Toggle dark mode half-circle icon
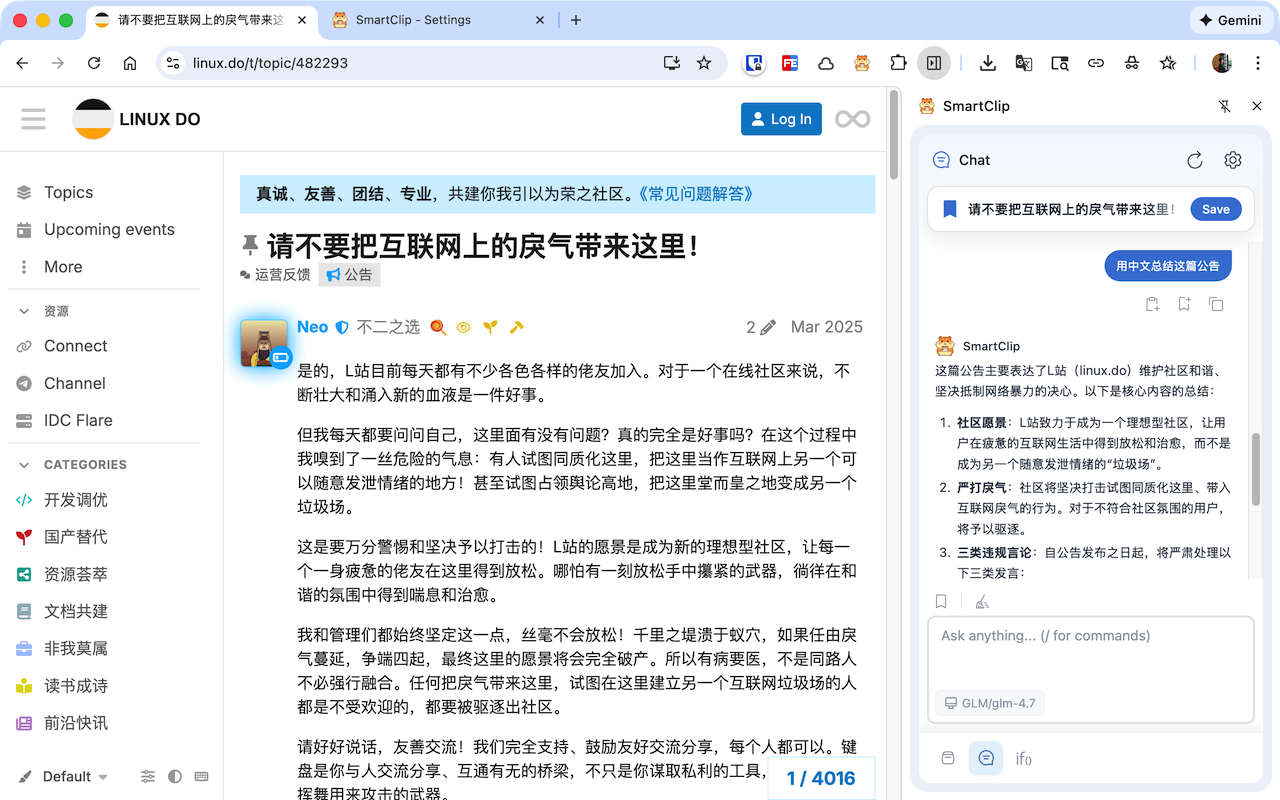Screen dimensions: 1280x800 pyautogui.click(x=175, y=776)
